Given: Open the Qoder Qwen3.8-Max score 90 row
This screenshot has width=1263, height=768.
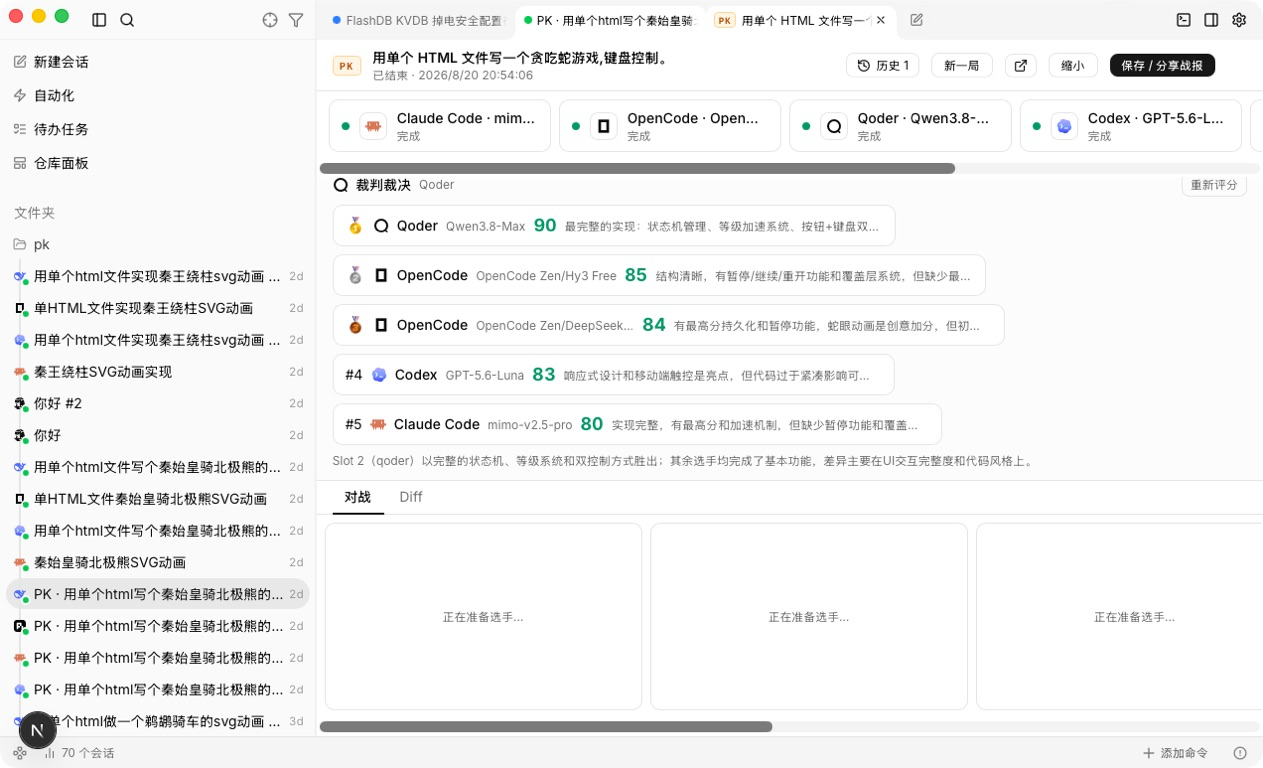Looking at the screenshot, I should pyautogui.click(x=614, y=226).
